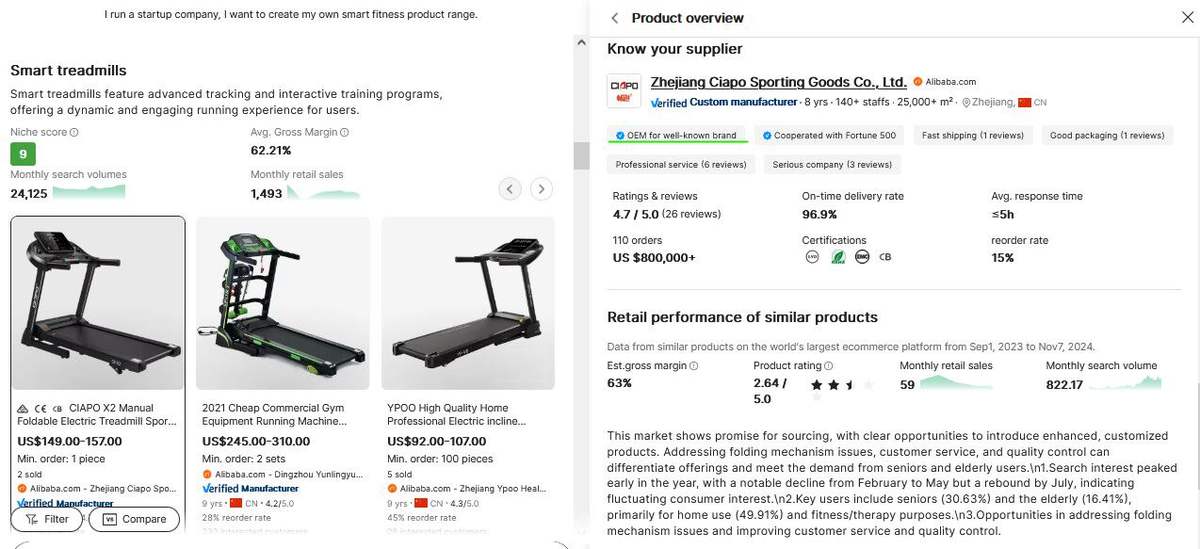This screenshot has height=549, width=1200.
Task: Open the YPOO treadmill product image
Action: click(468, 303)
